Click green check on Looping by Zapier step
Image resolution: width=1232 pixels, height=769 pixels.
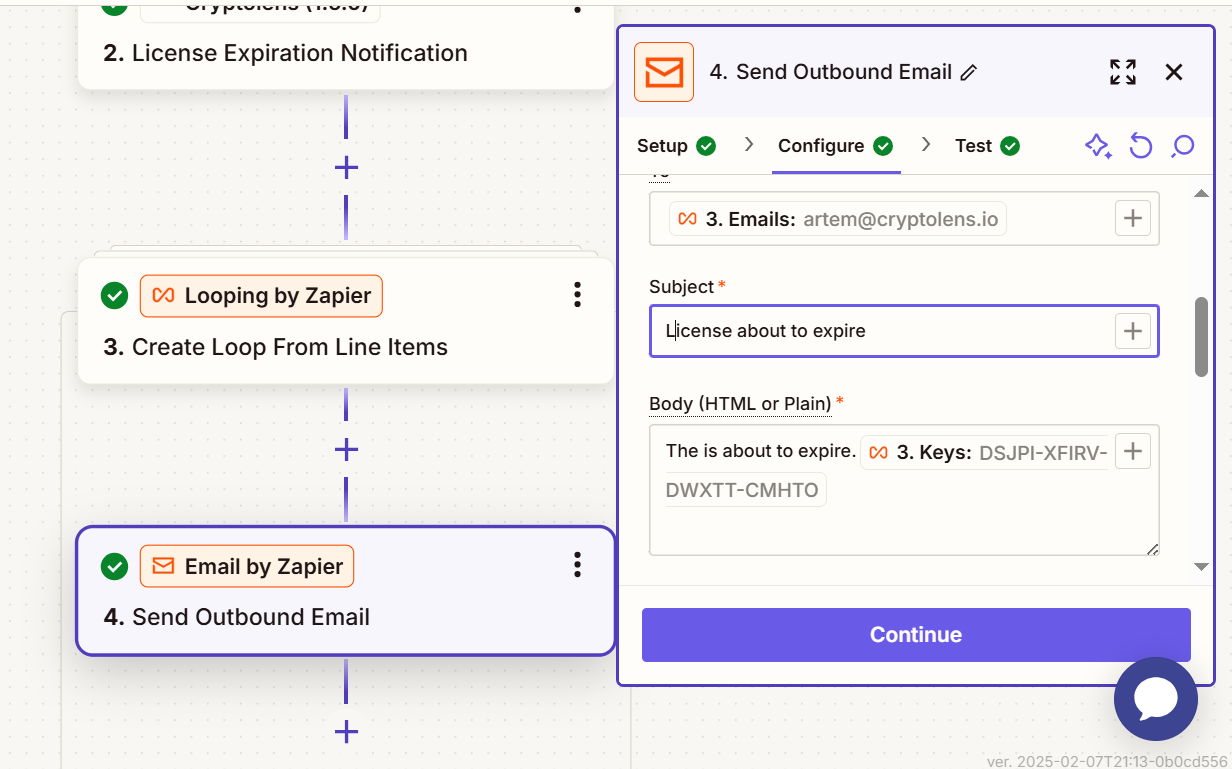click(x=115, y=296)
